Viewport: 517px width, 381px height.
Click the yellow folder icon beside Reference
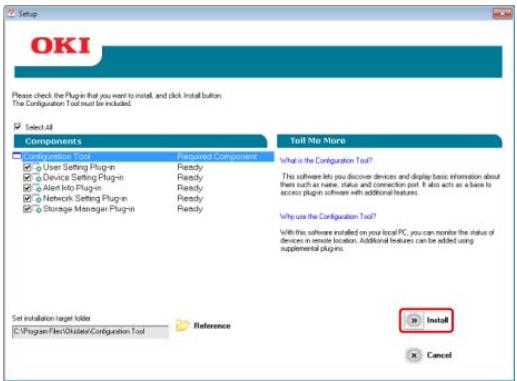click(182, 325)
